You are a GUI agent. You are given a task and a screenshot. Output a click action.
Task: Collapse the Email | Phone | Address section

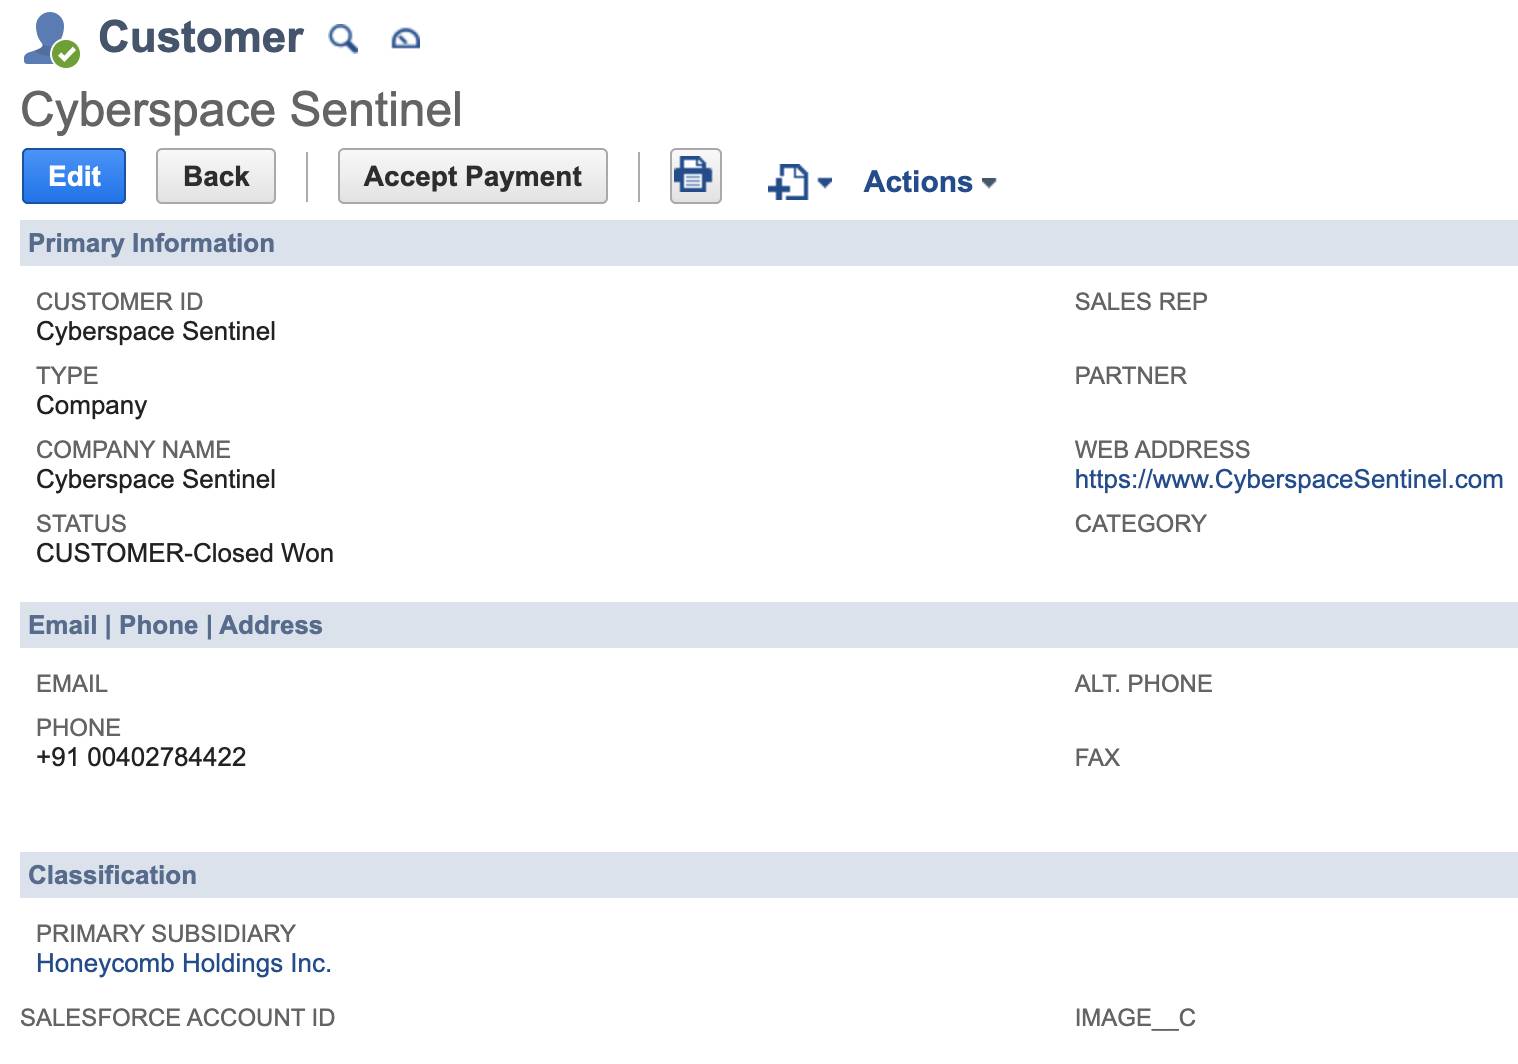tap(175, 624)
